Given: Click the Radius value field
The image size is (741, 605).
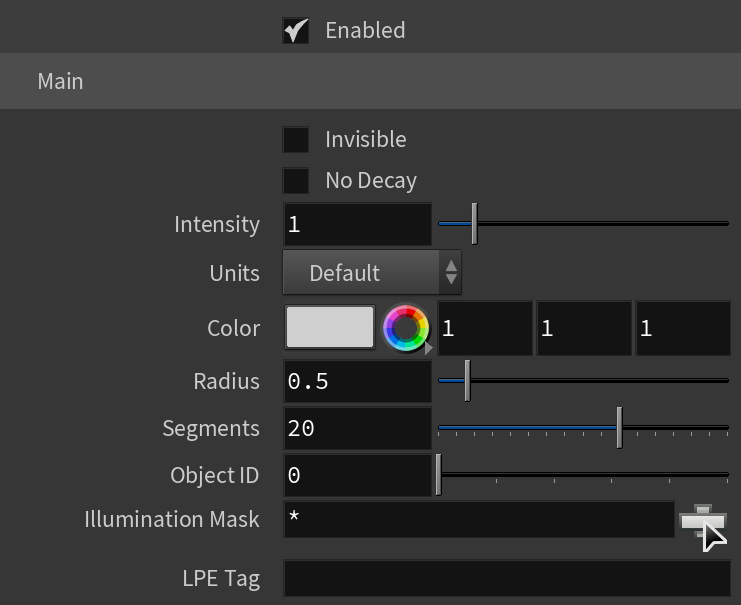Looking at the screenshot, I should tap(357, 381).
